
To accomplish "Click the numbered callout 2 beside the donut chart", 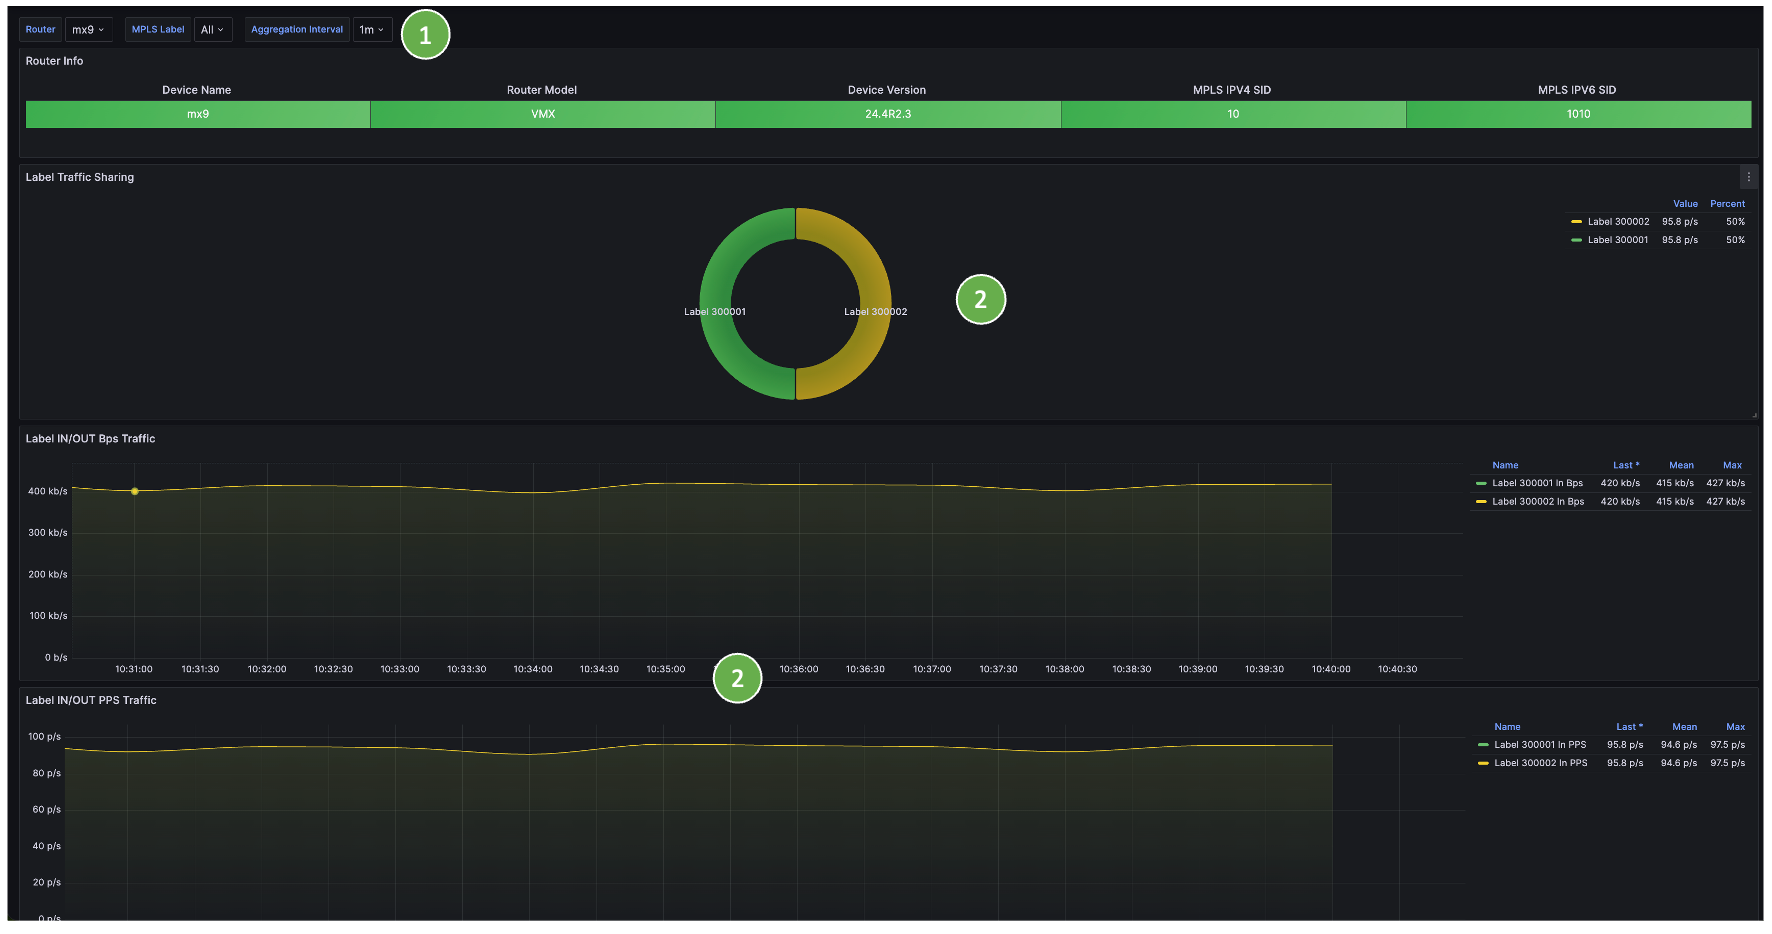I will [980, 300].
